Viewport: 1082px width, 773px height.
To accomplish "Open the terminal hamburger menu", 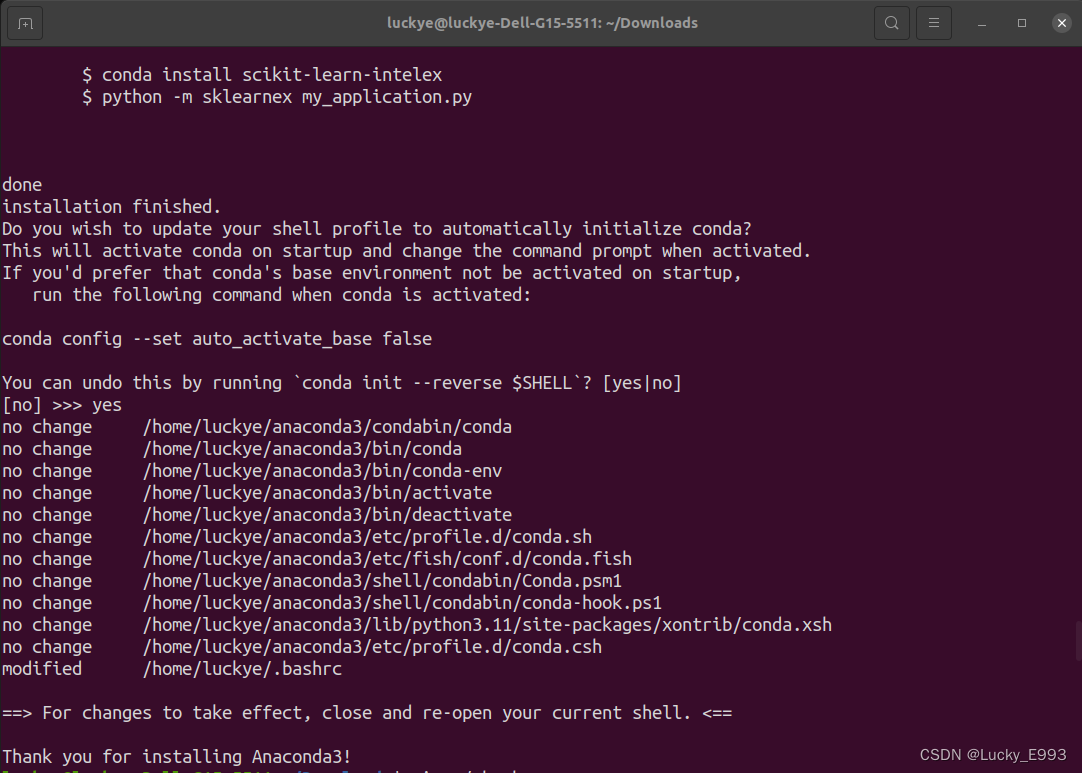I will [x=933, y=22].
